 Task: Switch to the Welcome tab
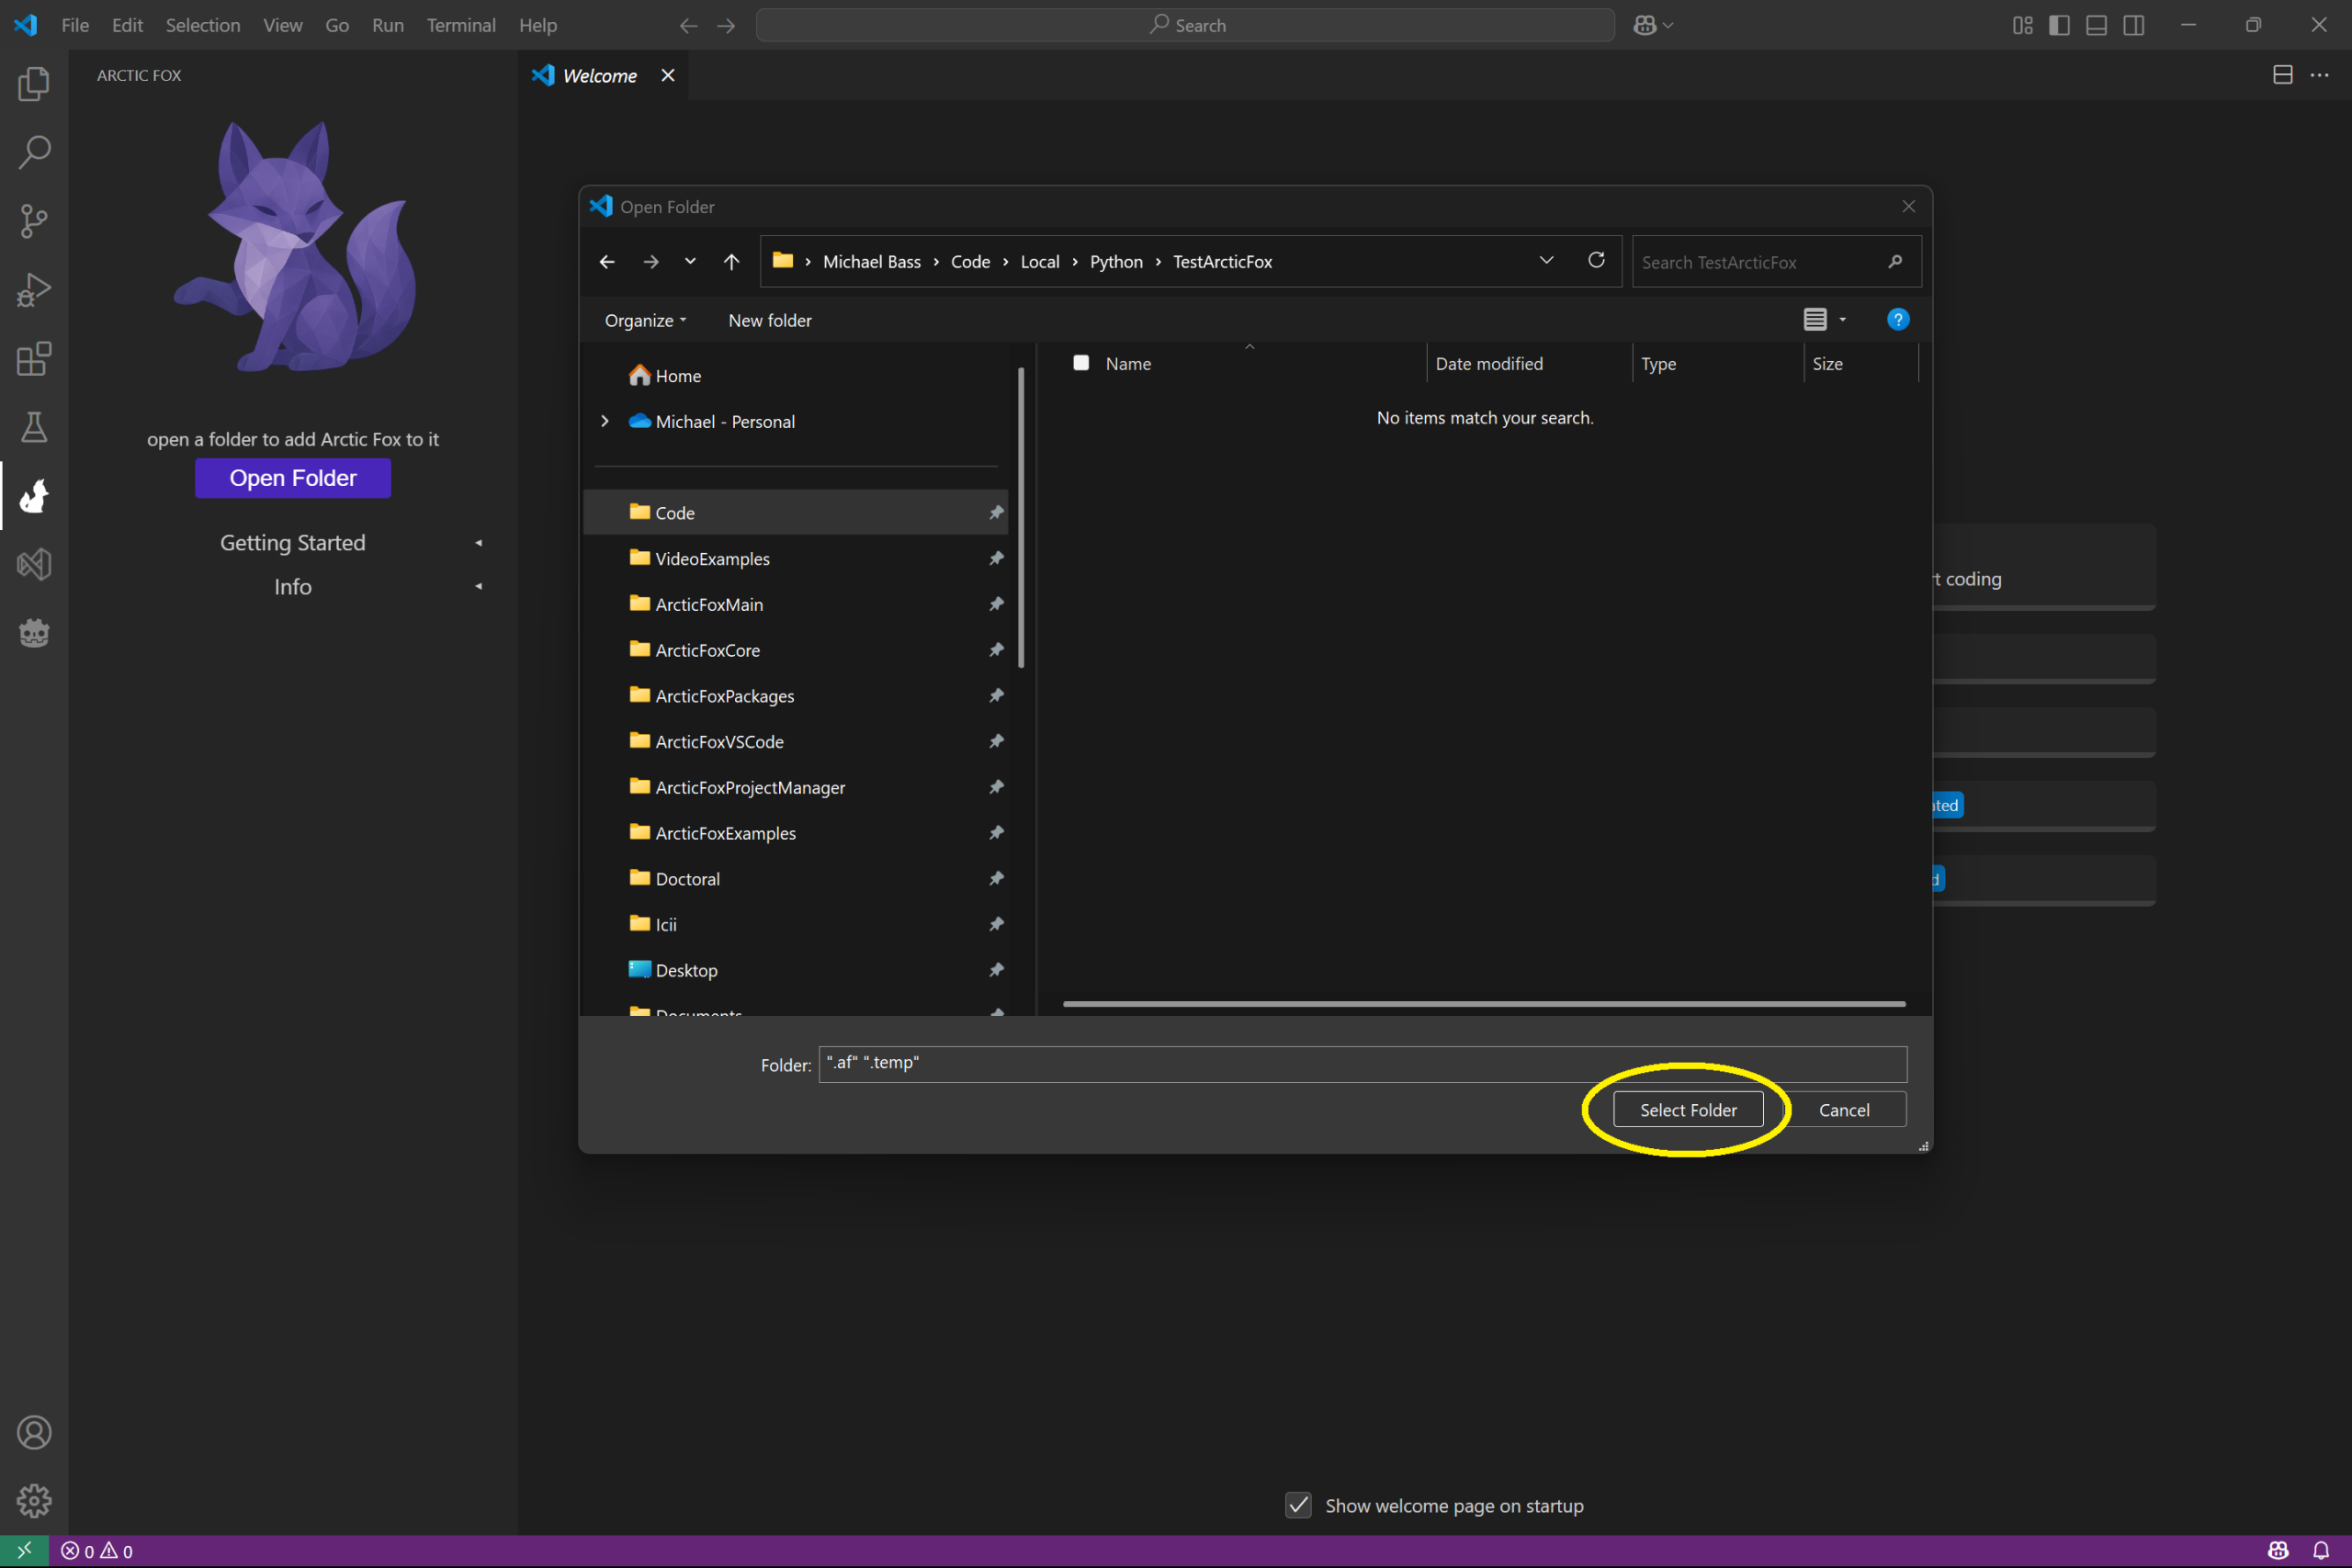pos(599,76)
